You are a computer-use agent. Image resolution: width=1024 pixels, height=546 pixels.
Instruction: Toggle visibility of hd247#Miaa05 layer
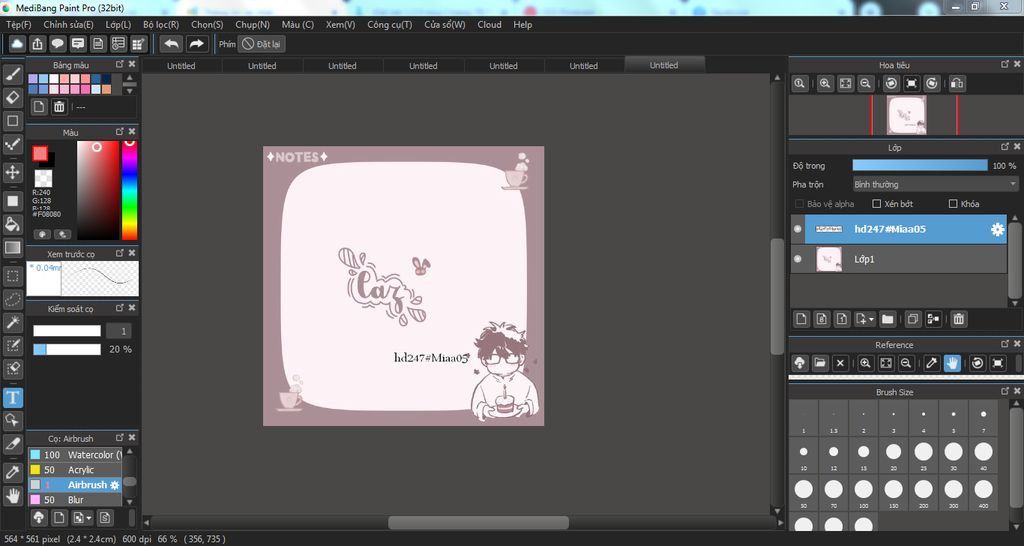(797, 229)
